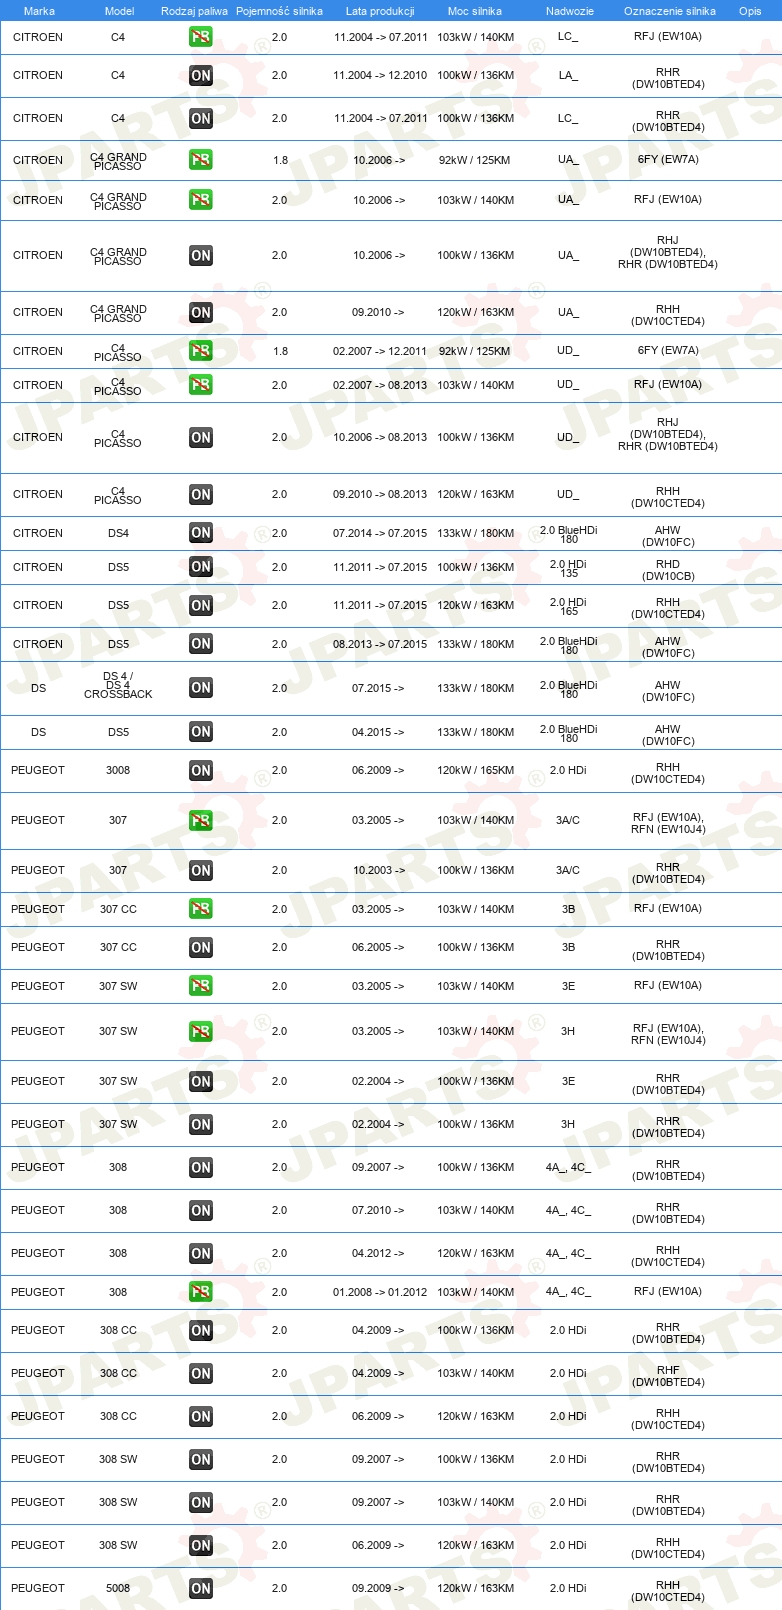Click the date range '10.2006 -> 08.2013'
The height and width of the screenshot is (1610, 782).
[380, 437]
